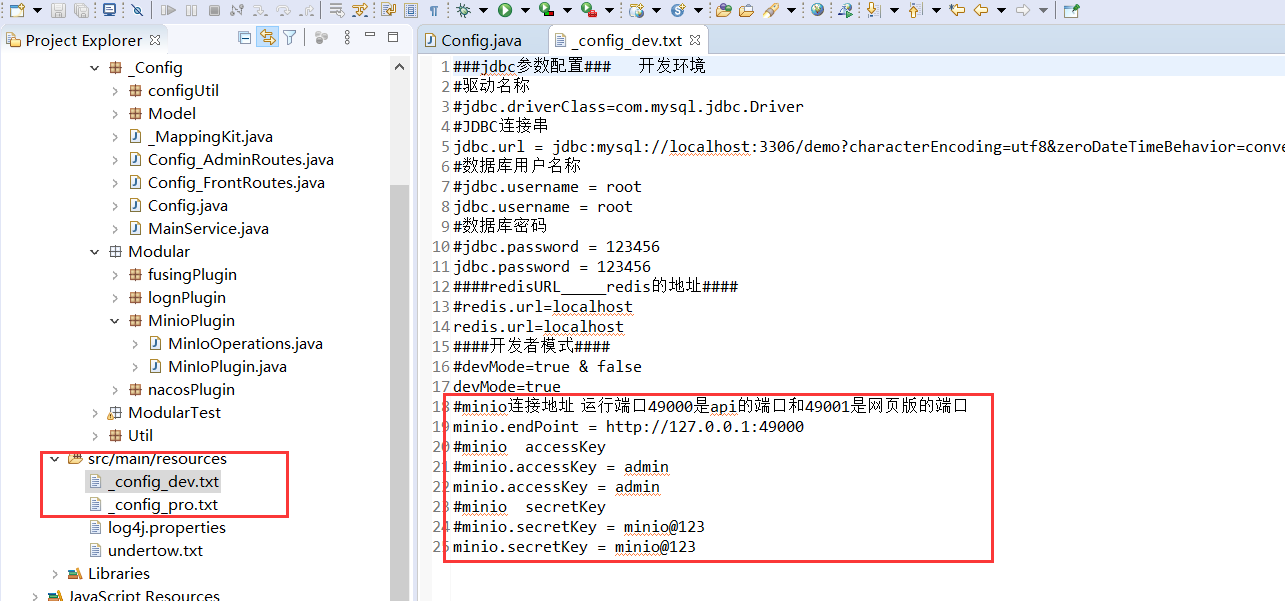Screen dimensions: 1285x601
Task: Click the Debug bug icon in toolbar
Action: (462, 11)
